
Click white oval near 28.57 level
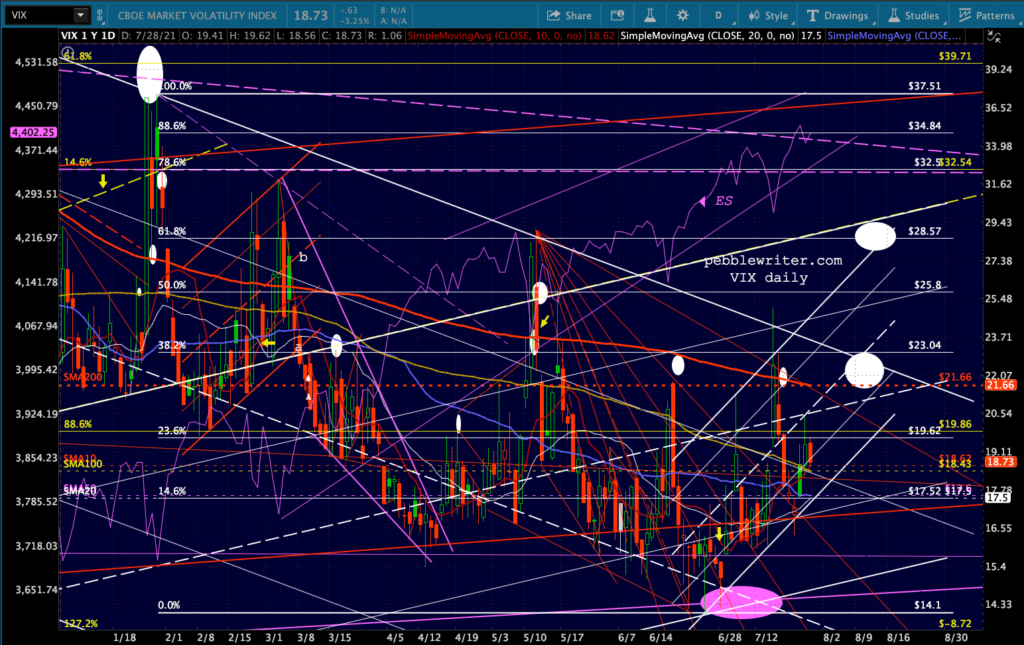pyautogui.click(x=876, y=236)
